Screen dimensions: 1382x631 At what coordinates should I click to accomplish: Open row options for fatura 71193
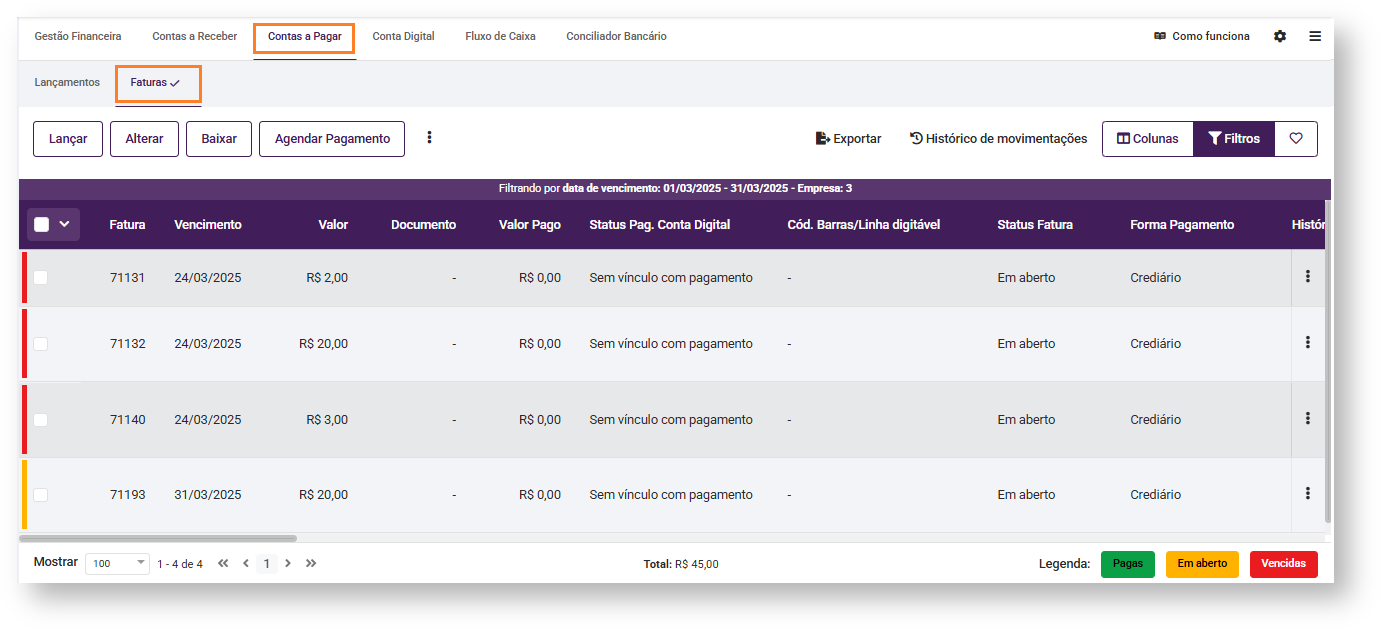coord(1307,494)
